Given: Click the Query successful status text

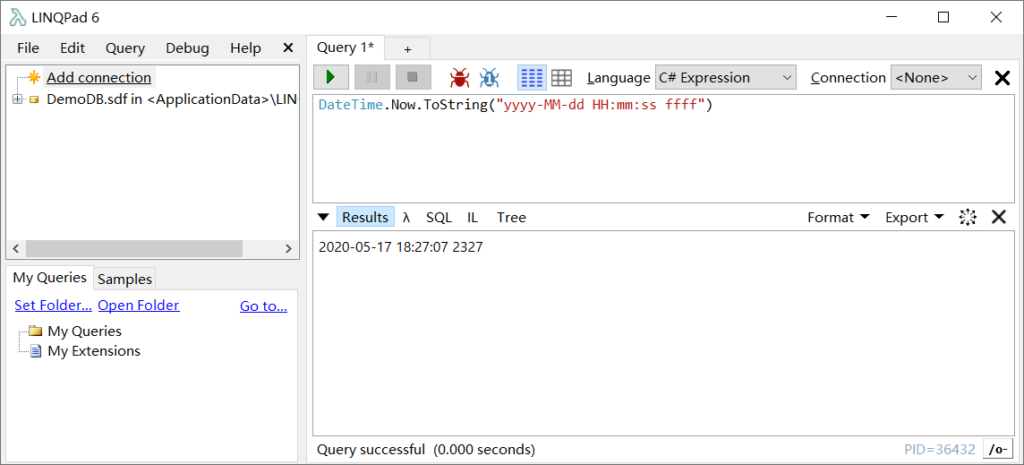Looking at the screenshot, I should pos(426,449).
